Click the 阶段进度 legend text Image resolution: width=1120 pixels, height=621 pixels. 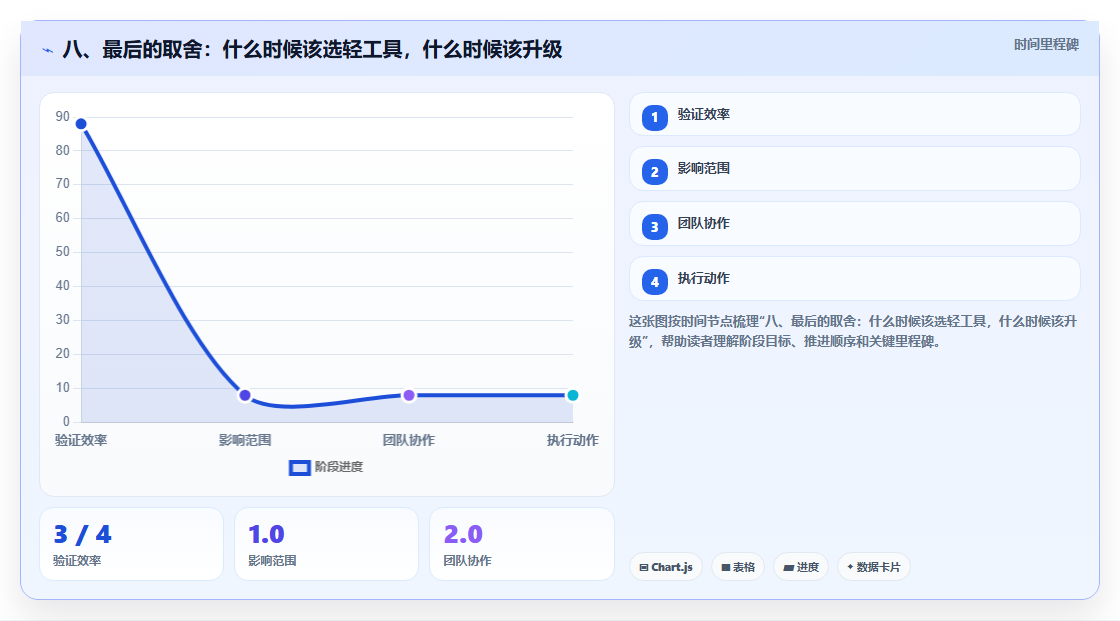pyautogui.click(x=339, y=467)
